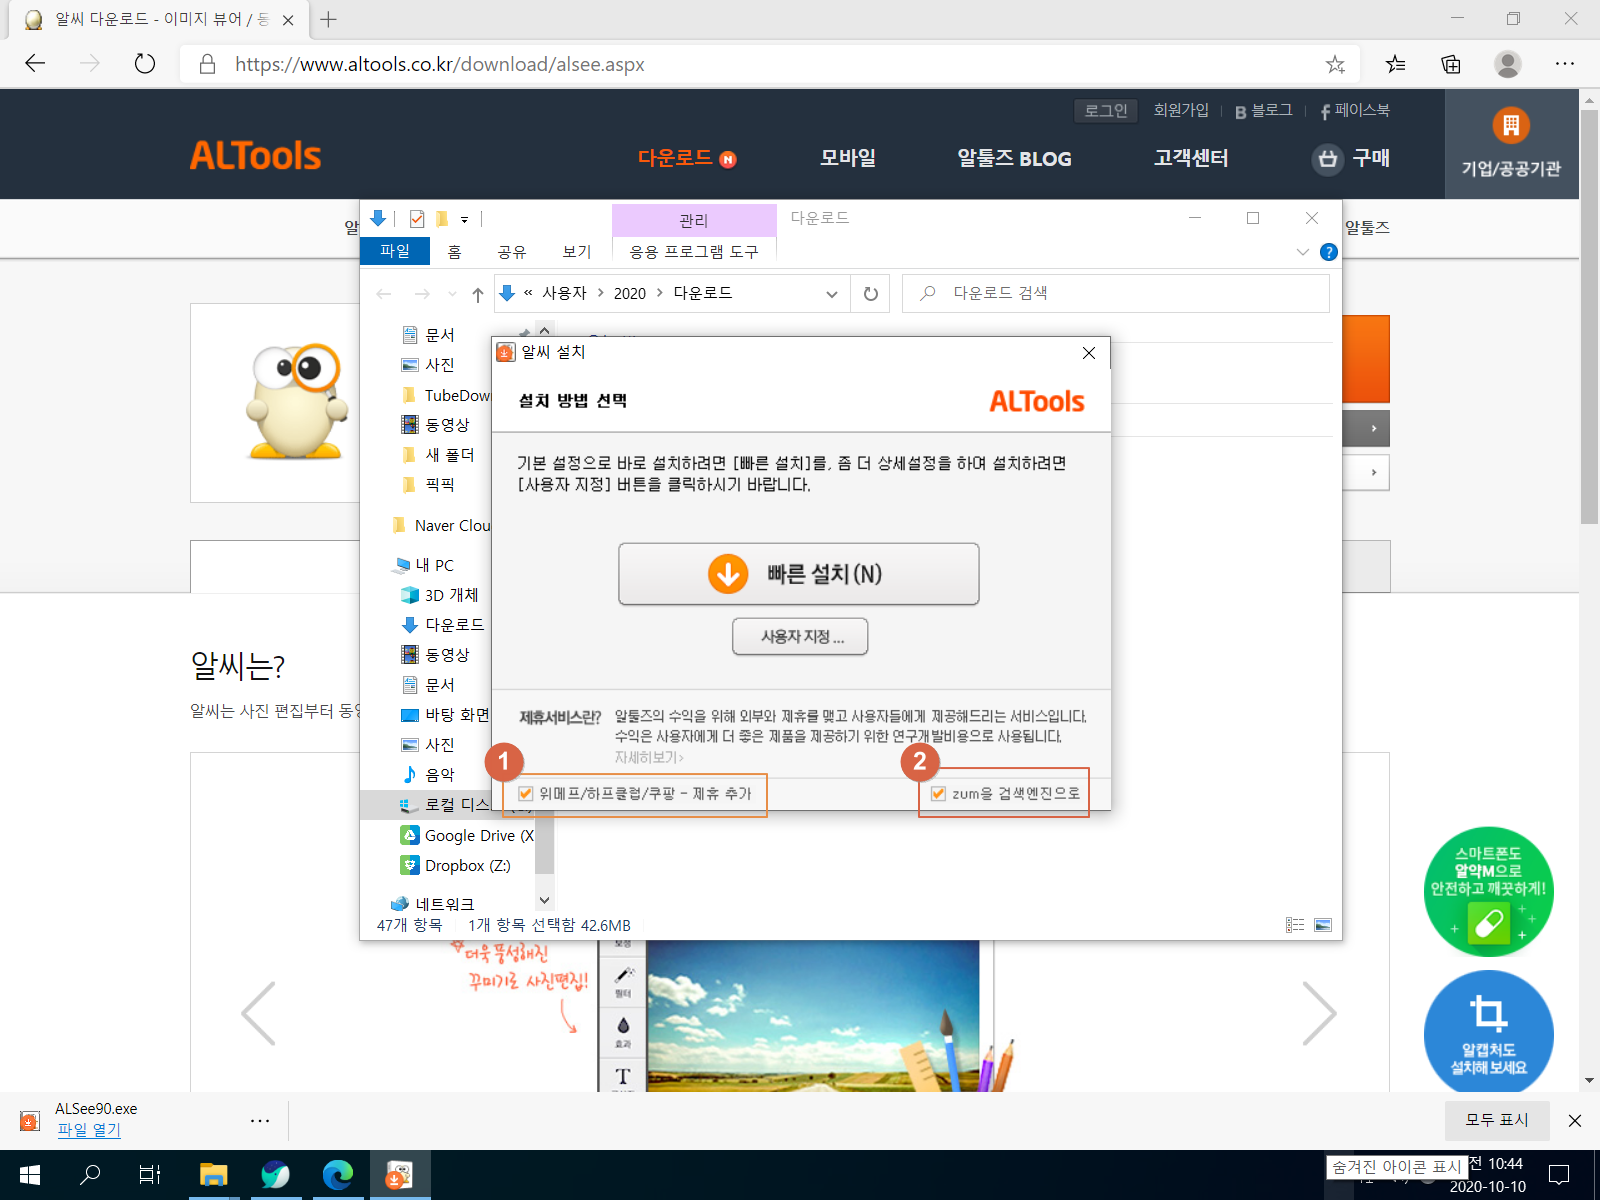Open the browser settings ellipsis menu

click(x=1565, y=64)
